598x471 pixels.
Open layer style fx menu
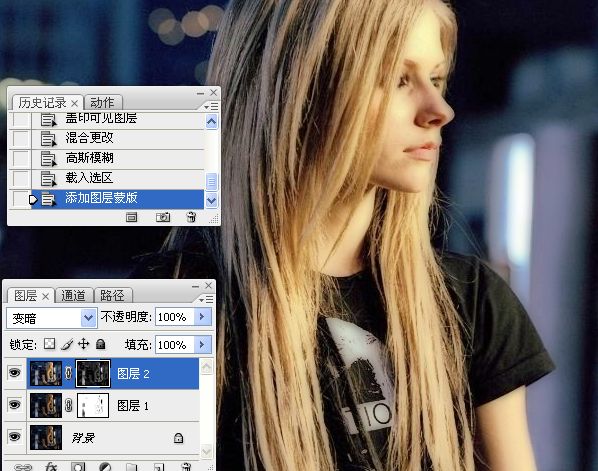51,467
